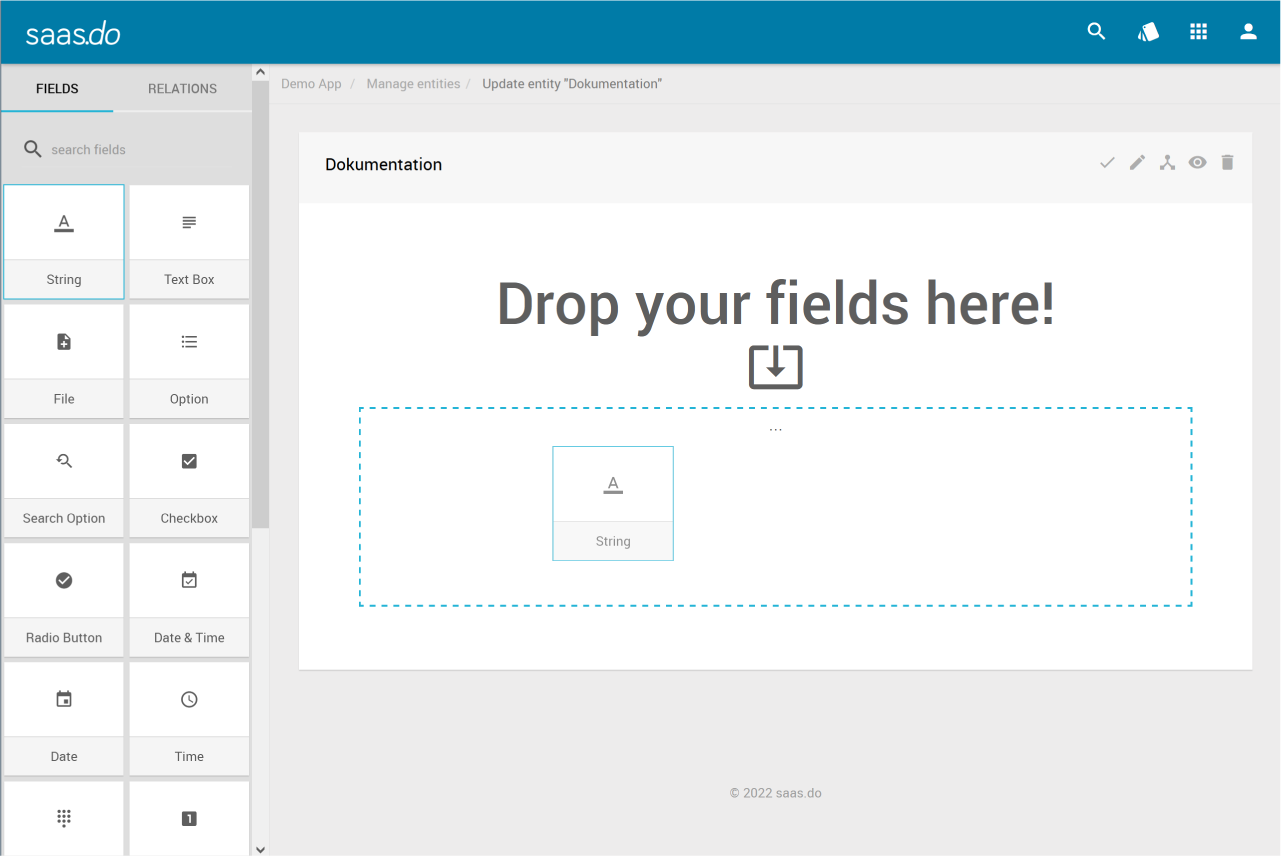Select the Checkbox field tile
Screen dimensions: 1281x856
point(189,478)
